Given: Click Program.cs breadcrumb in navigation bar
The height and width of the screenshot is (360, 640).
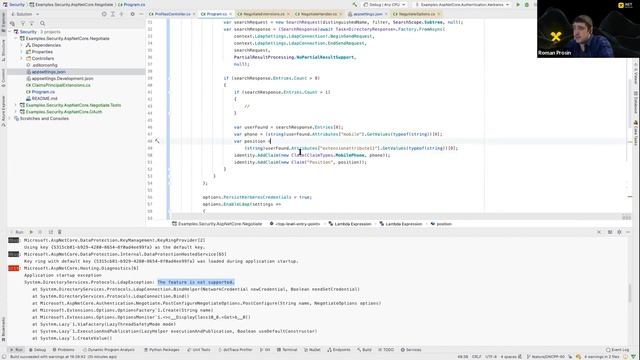Looking at the screenshot, I should pos(131,4).
